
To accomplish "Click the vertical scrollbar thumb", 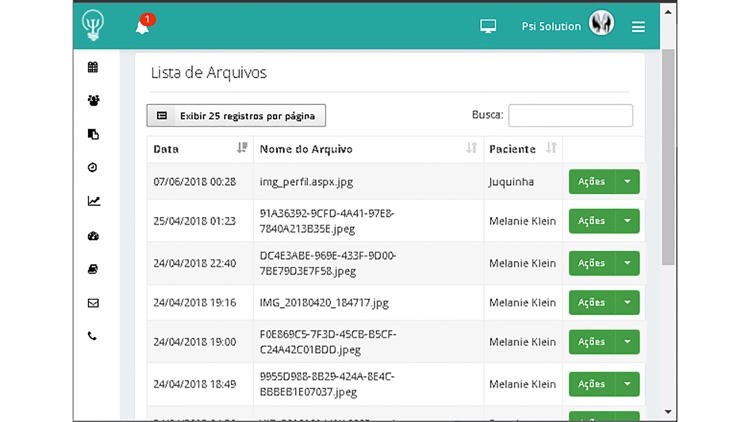I will 668,156.
